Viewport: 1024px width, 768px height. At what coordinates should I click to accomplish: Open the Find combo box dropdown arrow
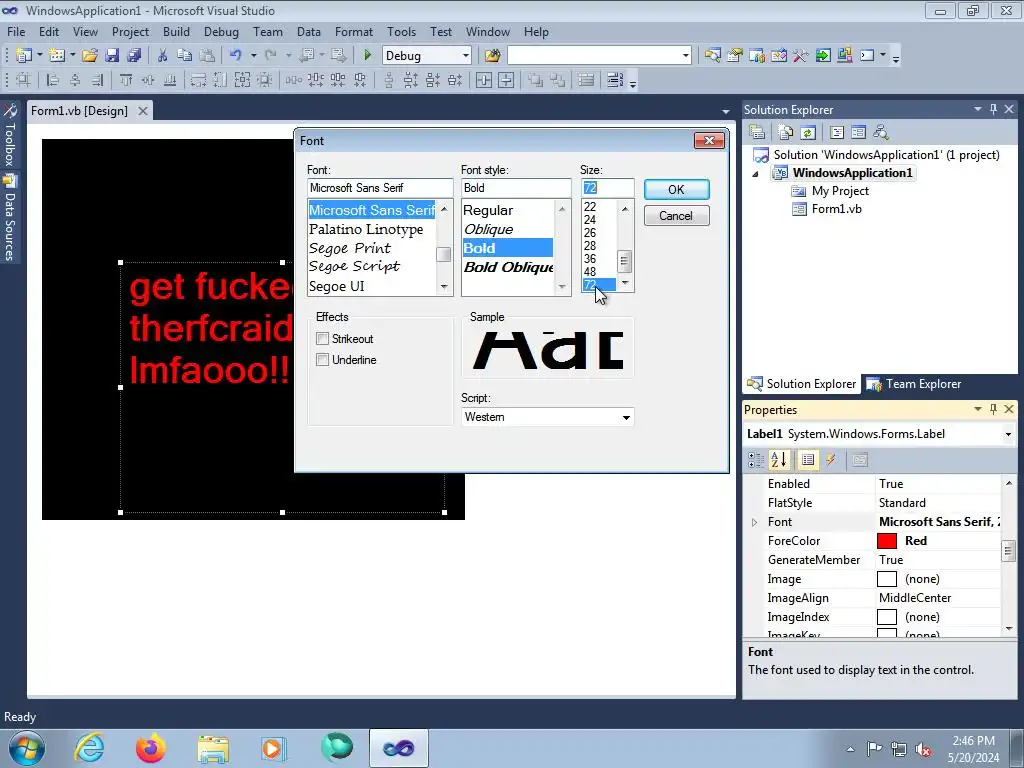click(x=685, y=56)
